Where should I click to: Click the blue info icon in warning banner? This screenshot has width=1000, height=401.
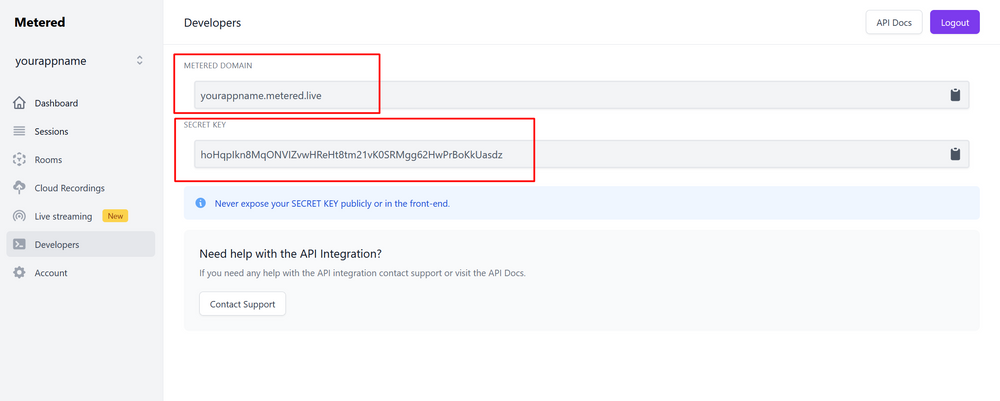coord(200,203)
